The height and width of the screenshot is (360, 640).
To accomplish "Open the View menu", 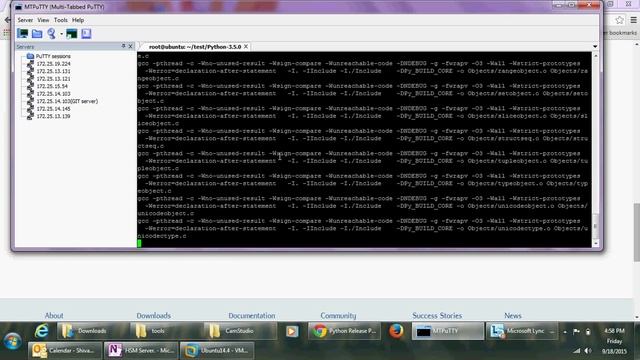I will 43,20.
